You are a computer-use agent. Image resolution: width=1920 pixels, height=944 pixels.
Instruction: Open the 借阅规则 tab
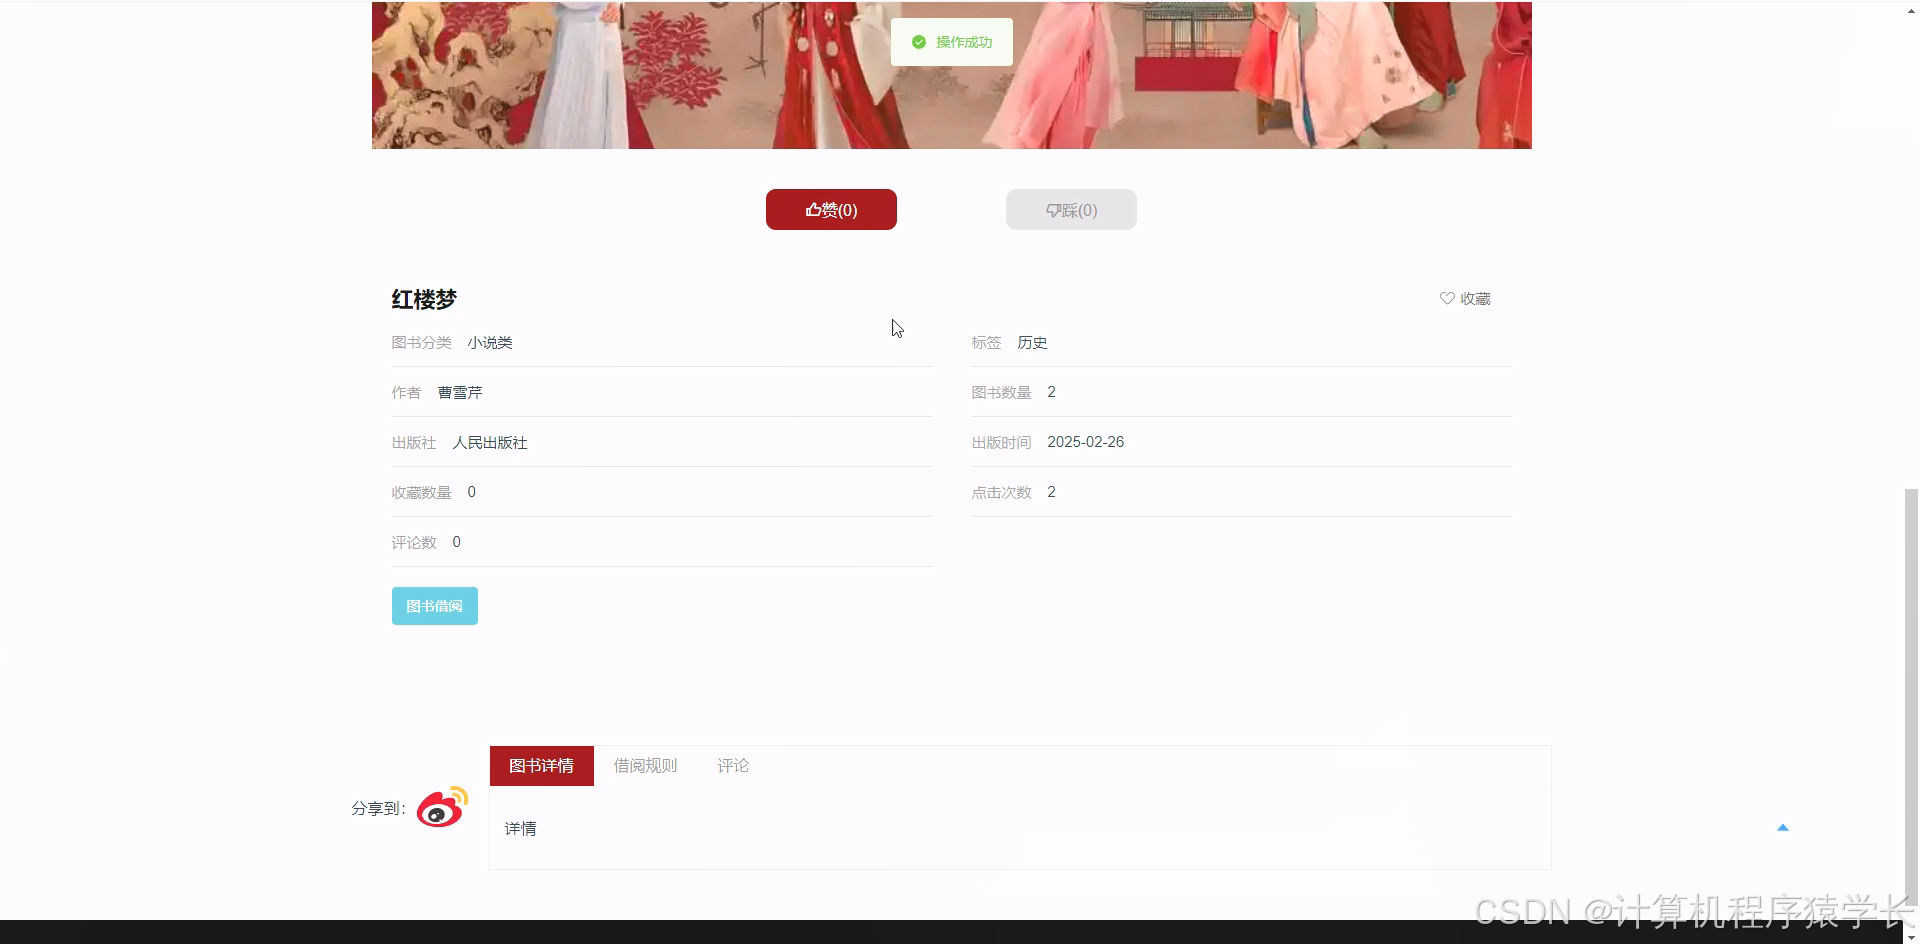(x=645, y=766)
